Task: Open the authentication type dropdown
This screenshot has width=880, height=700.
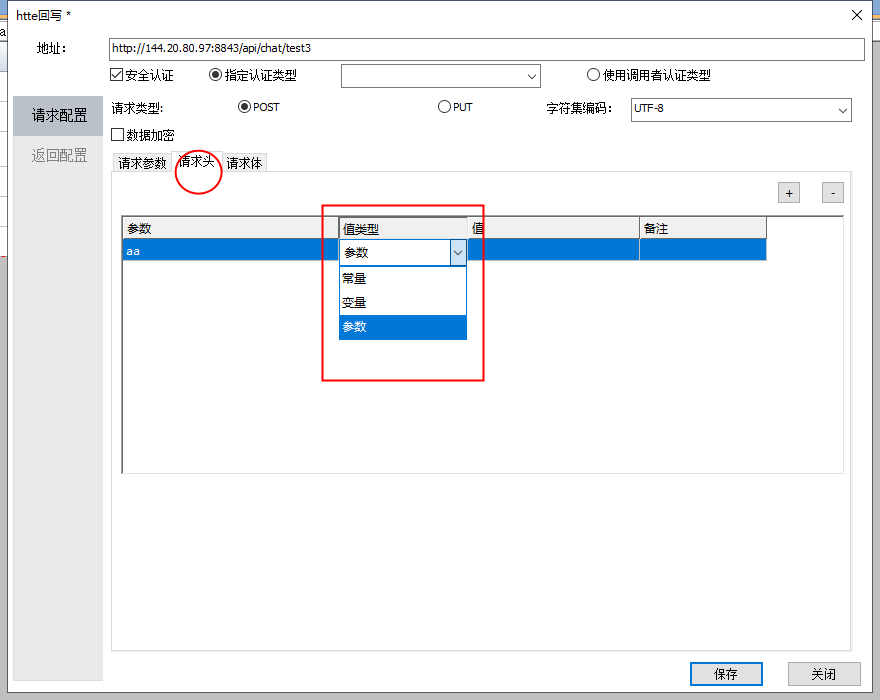Action: tap(440, 76)
